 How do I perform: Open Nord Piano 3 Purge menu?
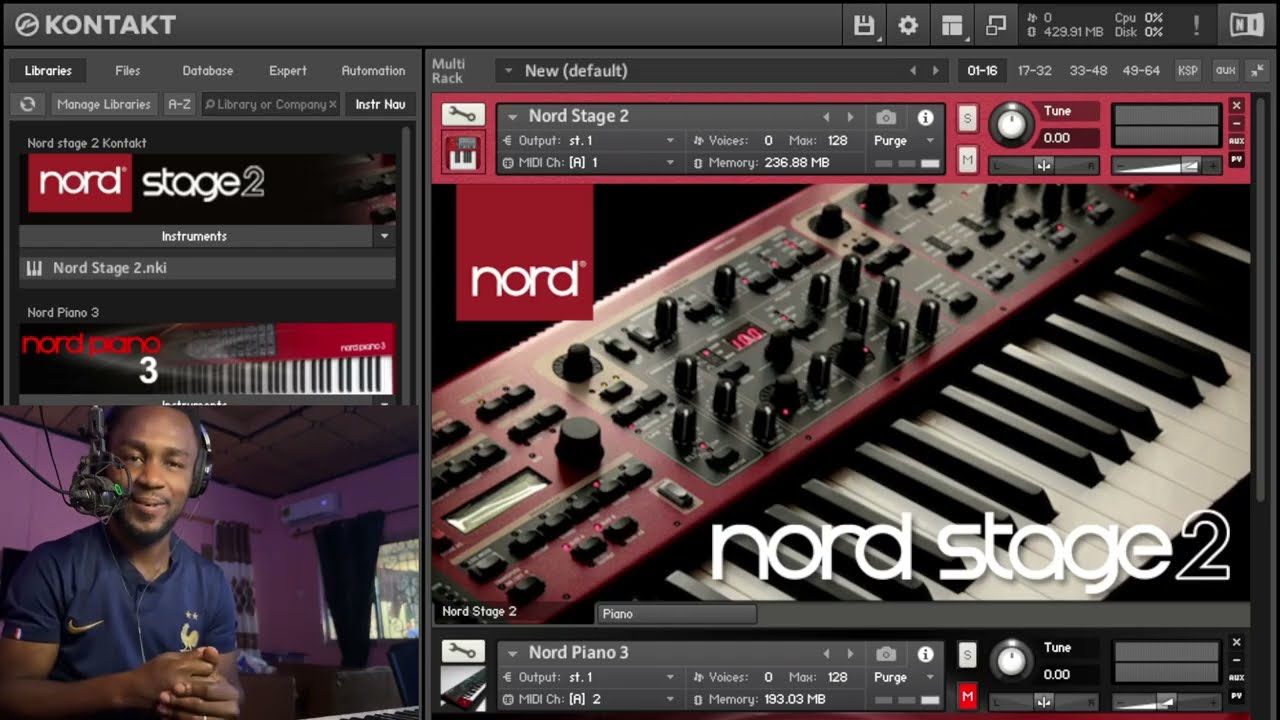[x=904, y=677]
